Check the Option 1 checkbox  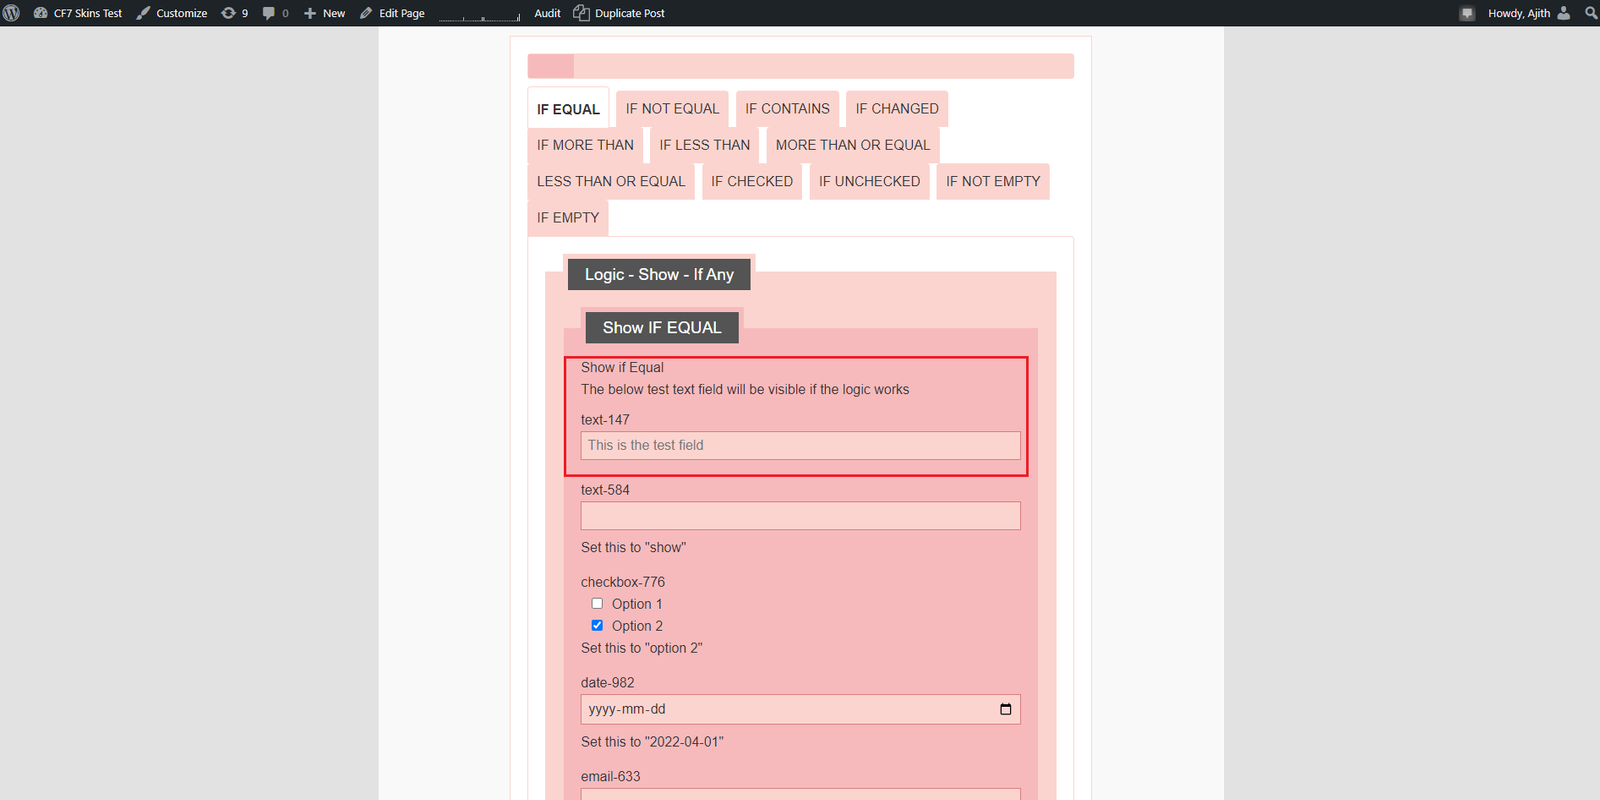click(597, 604)
